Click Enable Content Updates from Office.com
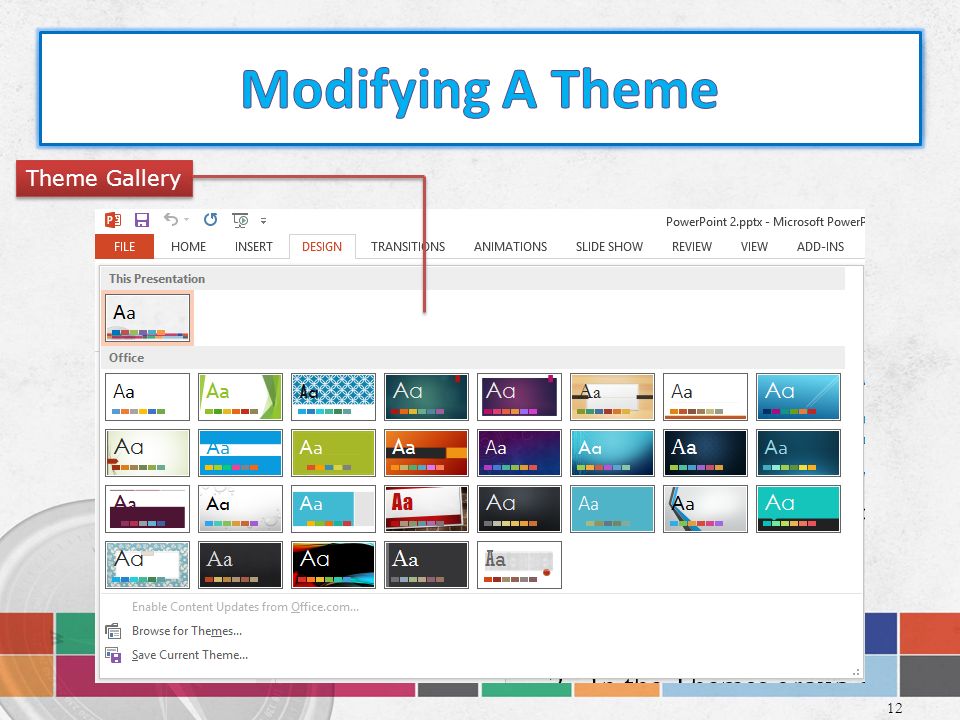Viewport: 960px width, 720px height. click(x=246, y=607)
